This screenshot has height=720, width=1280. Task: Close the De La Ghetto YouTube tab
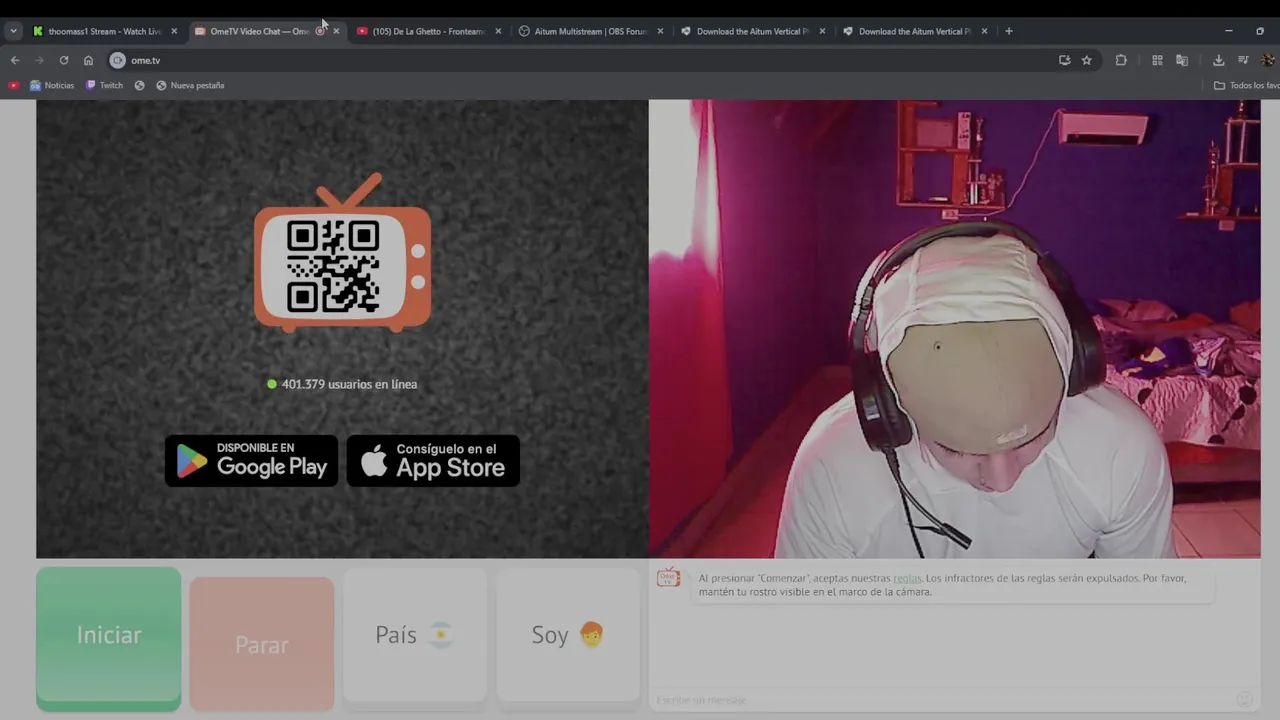coord(498,31)
